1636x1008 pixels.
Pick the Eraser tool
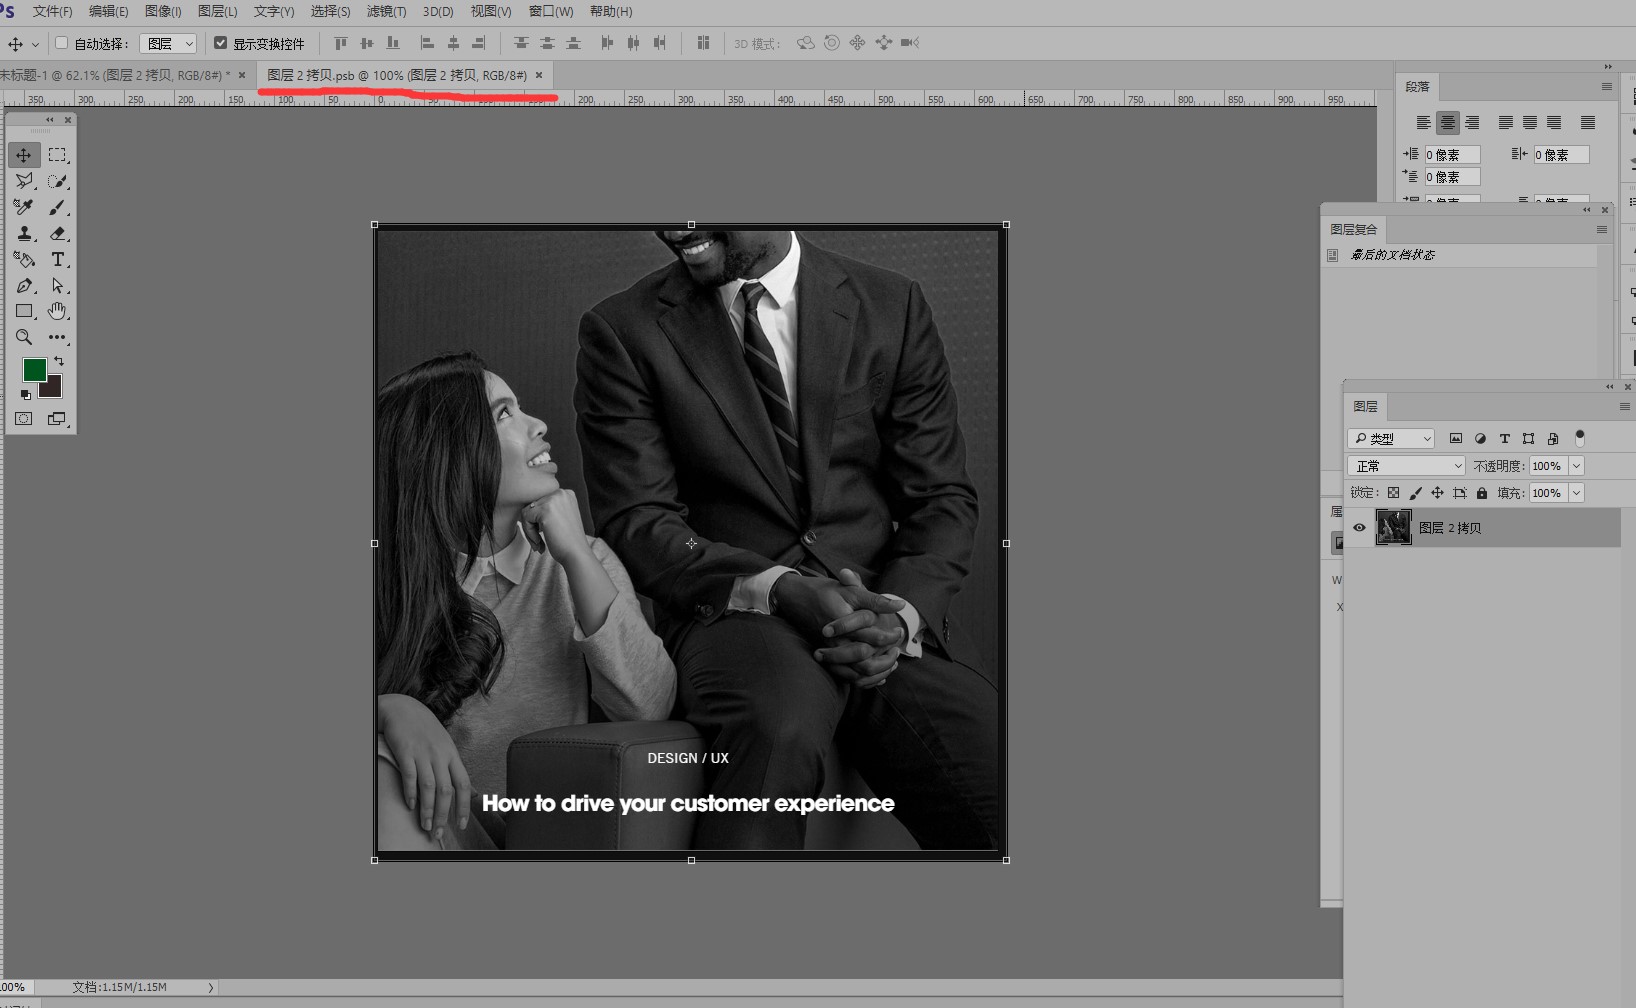57,233
